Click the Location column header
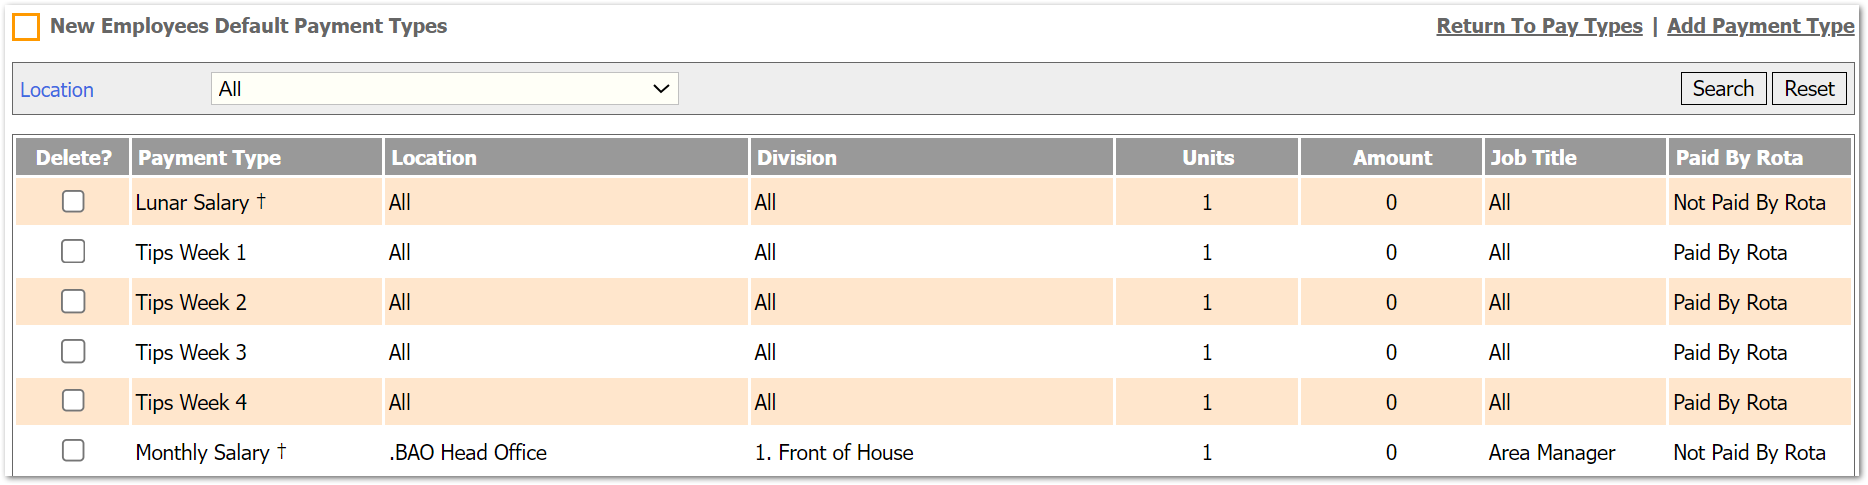The width and height of the screenshot is (1868, 485). tap(434, 158)
